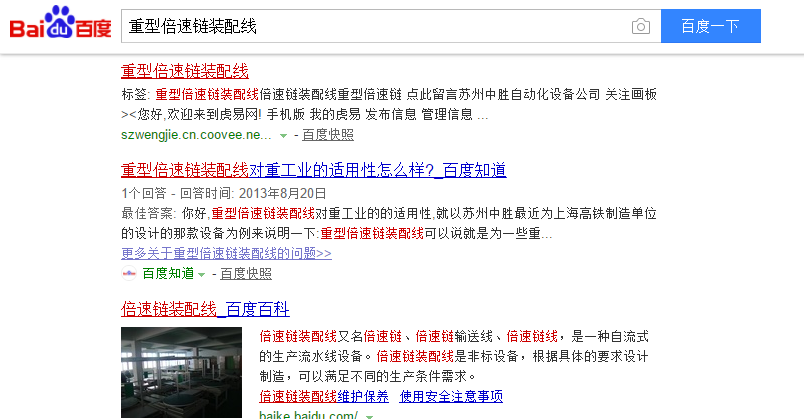Click the 百度一下 search button

[x=710, y=26]
